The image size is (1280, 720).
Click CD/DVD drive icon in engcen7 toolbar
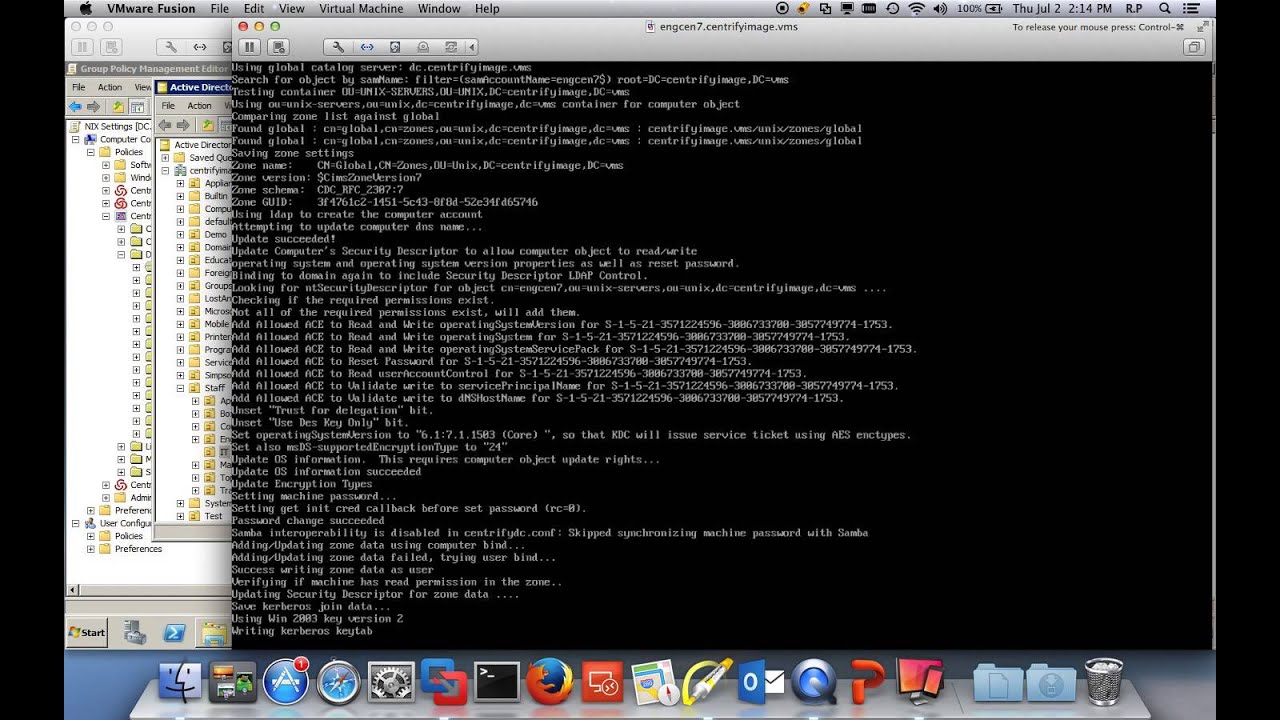click(423, 47)
